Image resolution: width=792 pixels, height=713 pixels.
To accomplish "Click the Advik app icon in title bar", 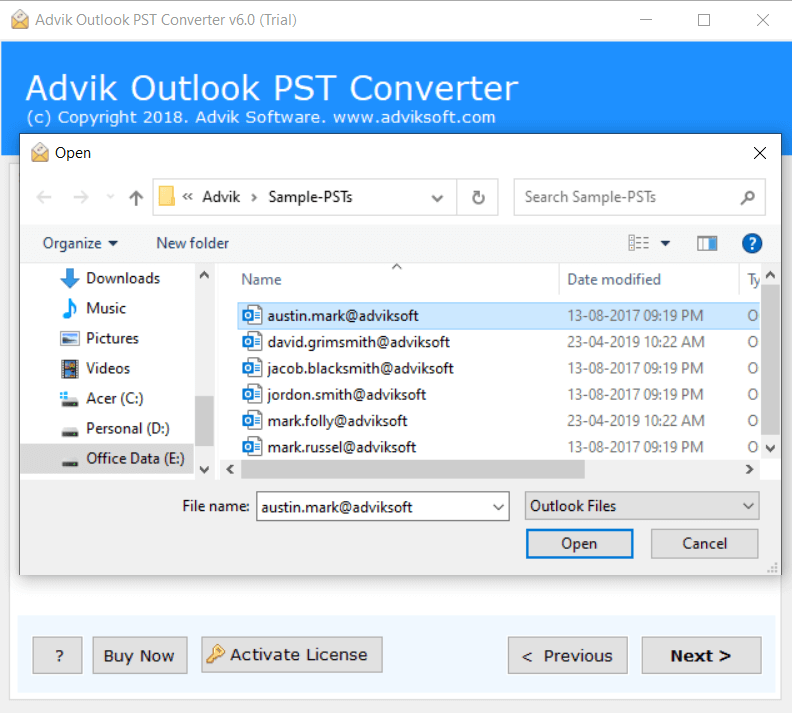I will click(x=20, y=19).
